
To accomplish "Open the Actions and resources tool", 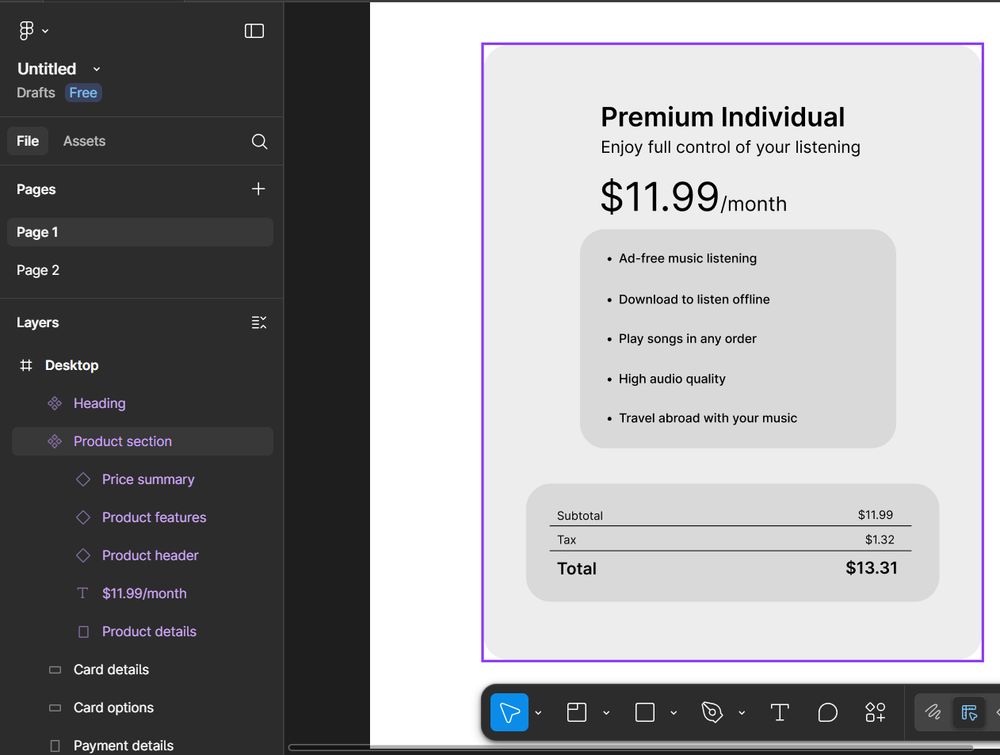I will 875,712.
